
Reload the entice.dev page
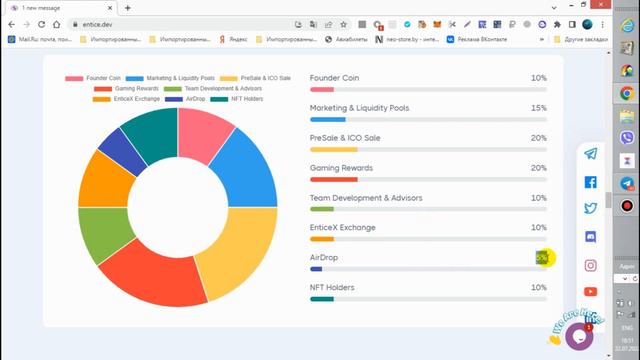point(41,24)
